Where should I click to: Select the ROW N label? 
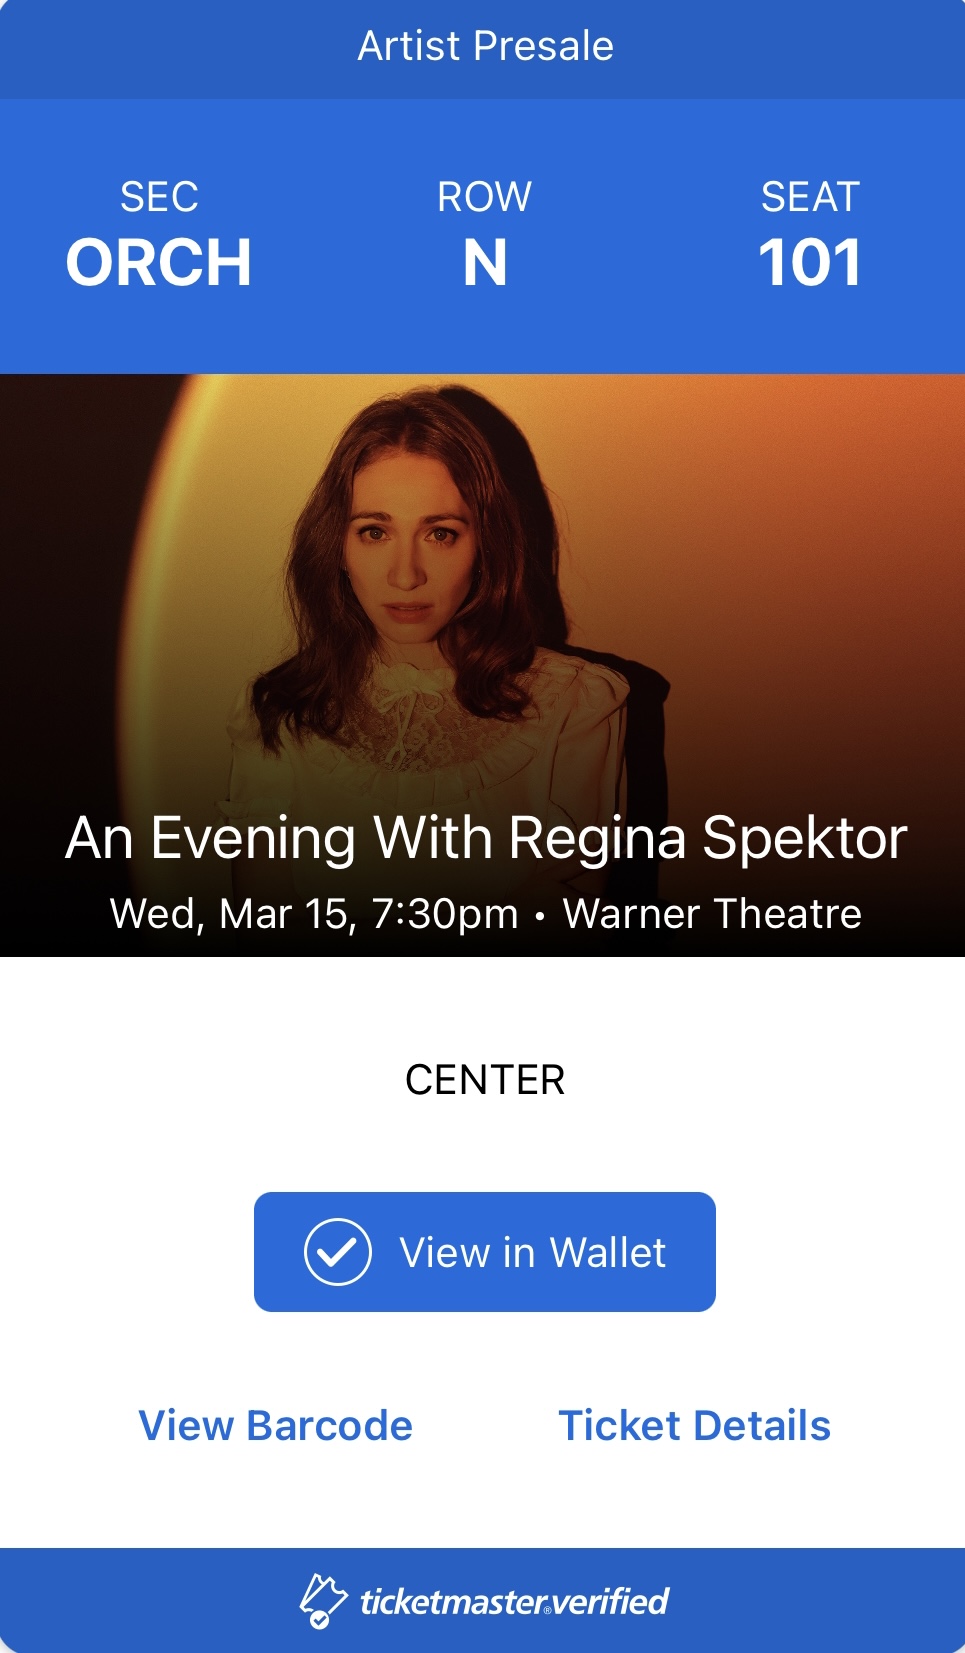coord(485,235)
